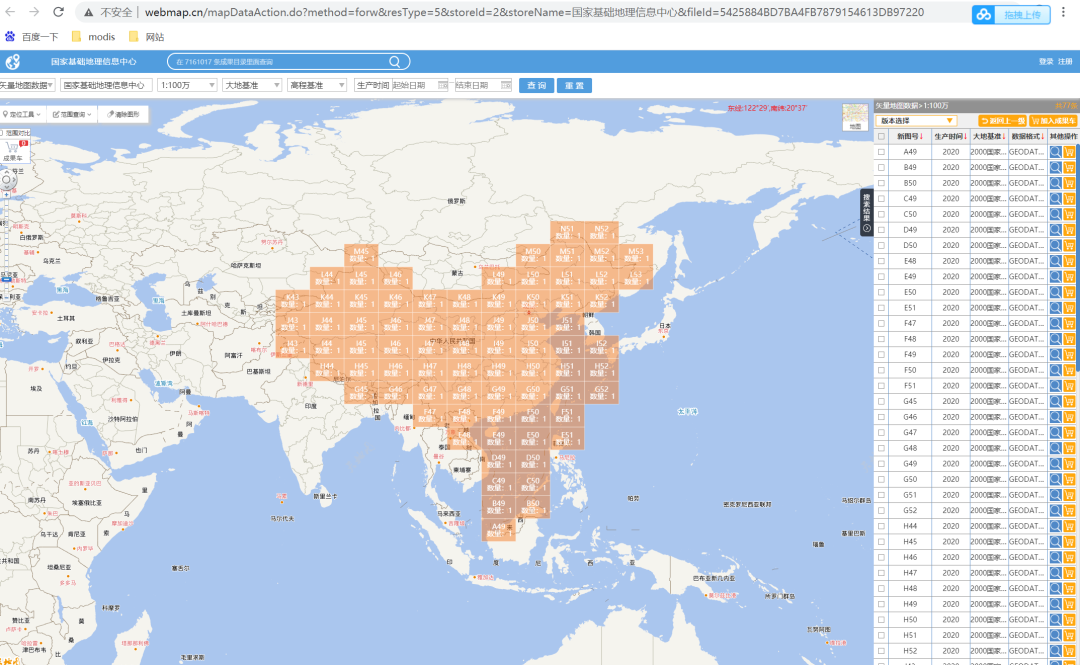Toggle the select-all checkbox in table header
This screenshot has width=1080, height=665.
point(881,136)
